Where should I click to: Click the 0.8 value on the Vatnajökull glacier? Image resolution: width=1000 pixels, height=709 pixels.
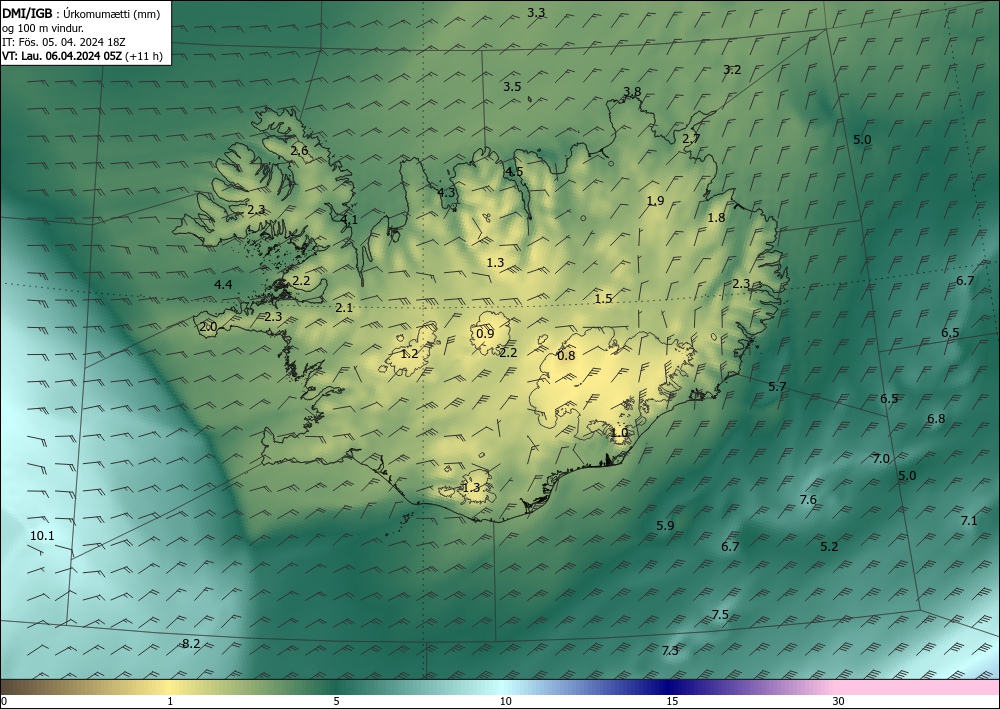(566, 356)
